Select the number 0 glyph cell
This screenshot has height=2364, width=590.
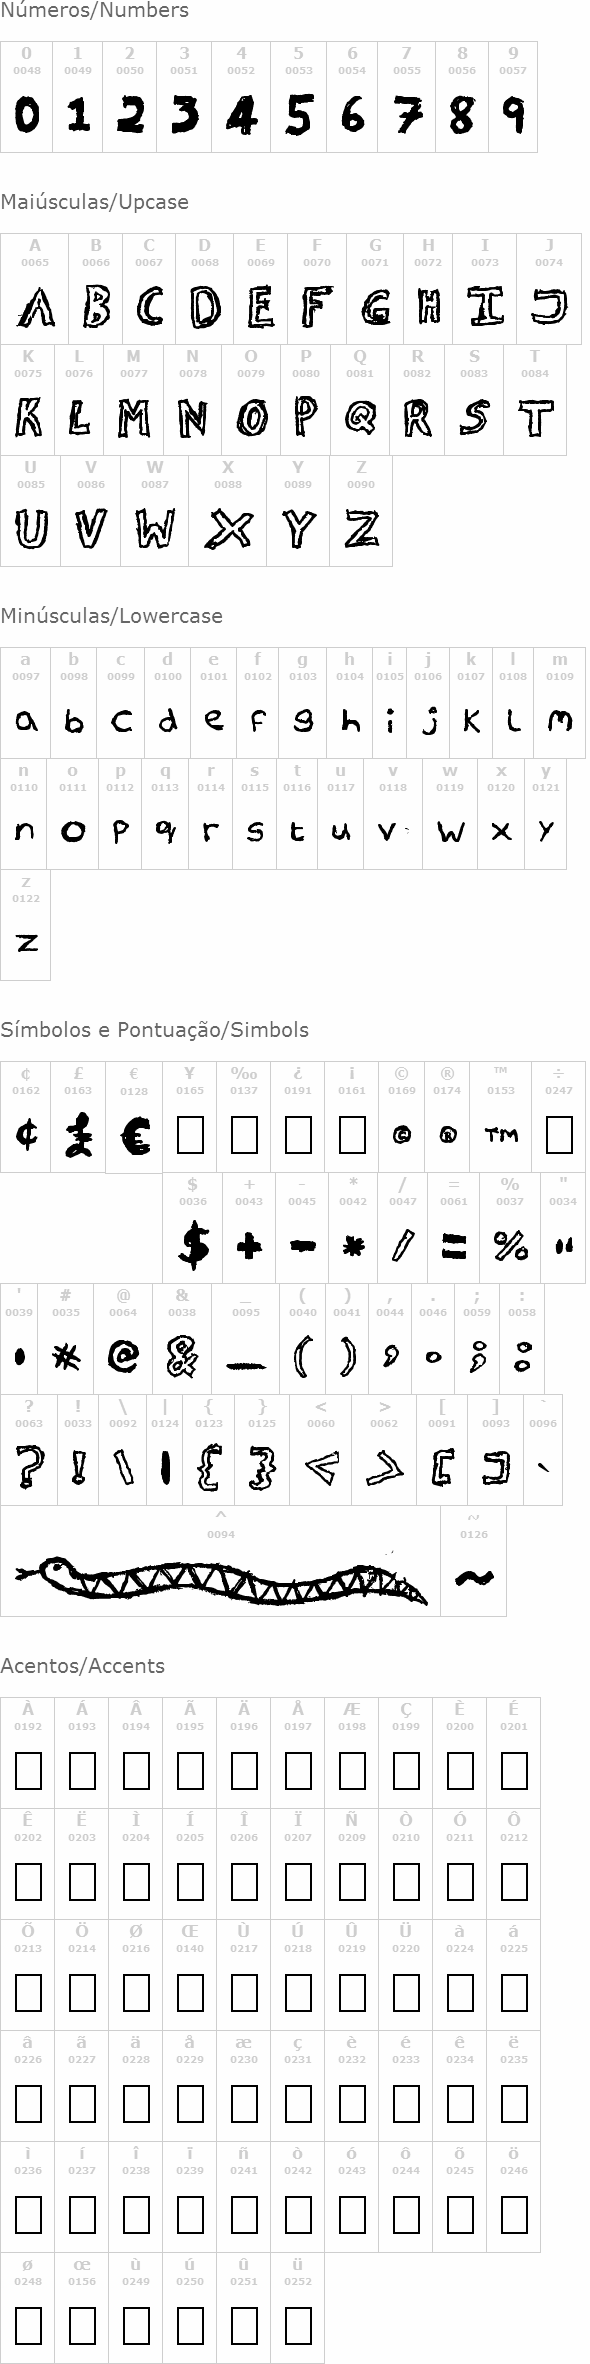[x=26, y=97]
